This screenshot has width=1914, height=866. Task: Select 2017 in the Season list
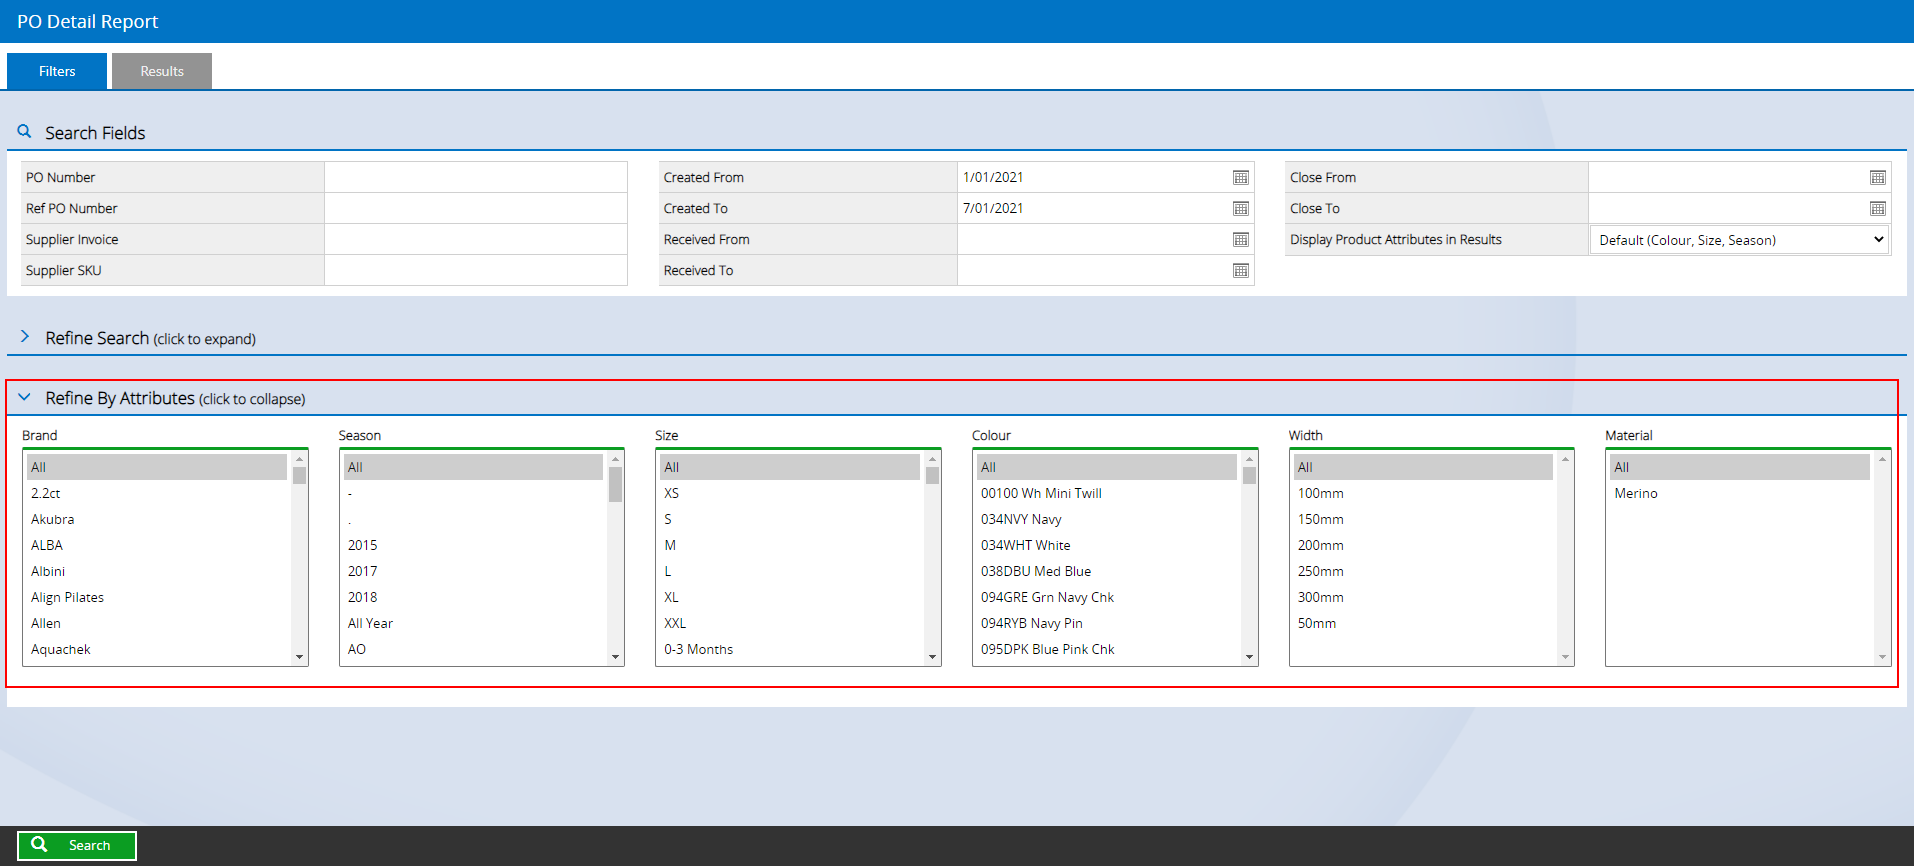473,571
